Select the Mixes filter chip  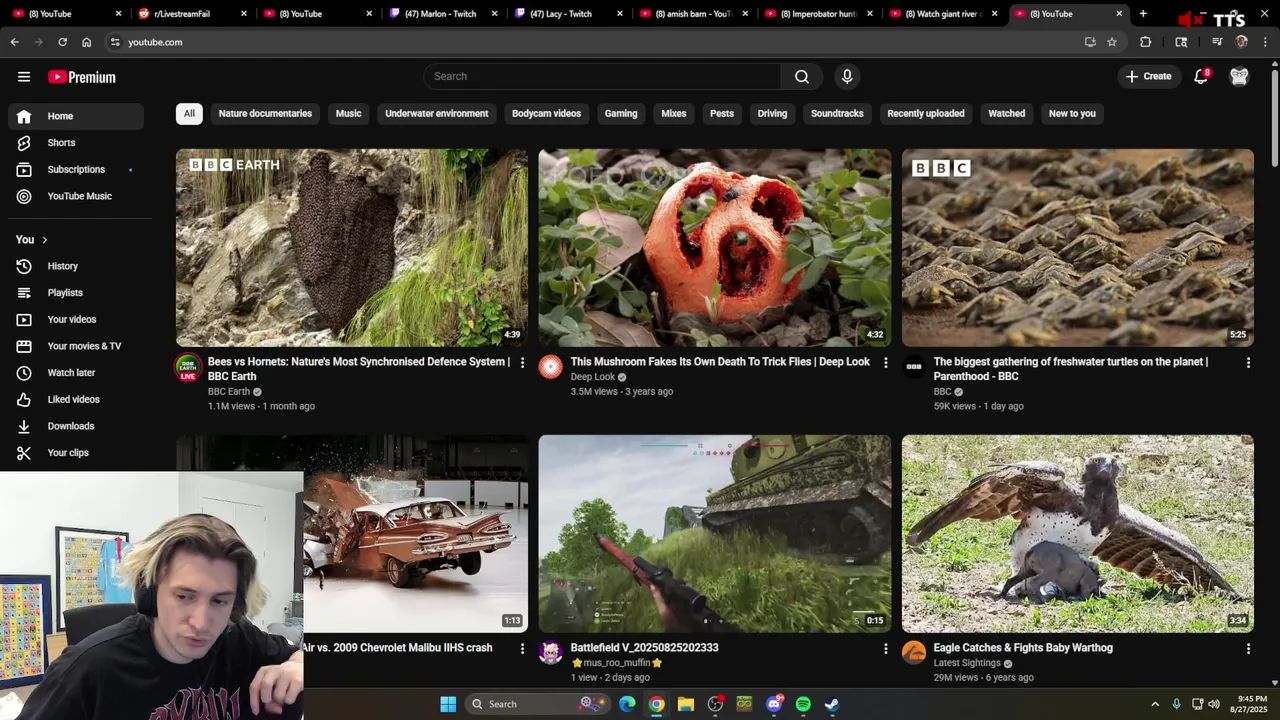click(x=674, y=113)
